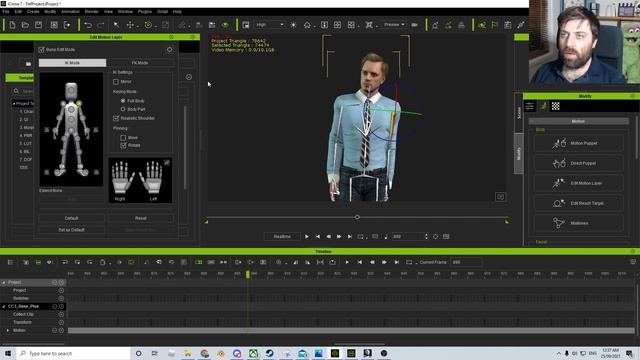Screen dimensions: 640x360
Task: Click the Home view icon
Action: [307, 25]
